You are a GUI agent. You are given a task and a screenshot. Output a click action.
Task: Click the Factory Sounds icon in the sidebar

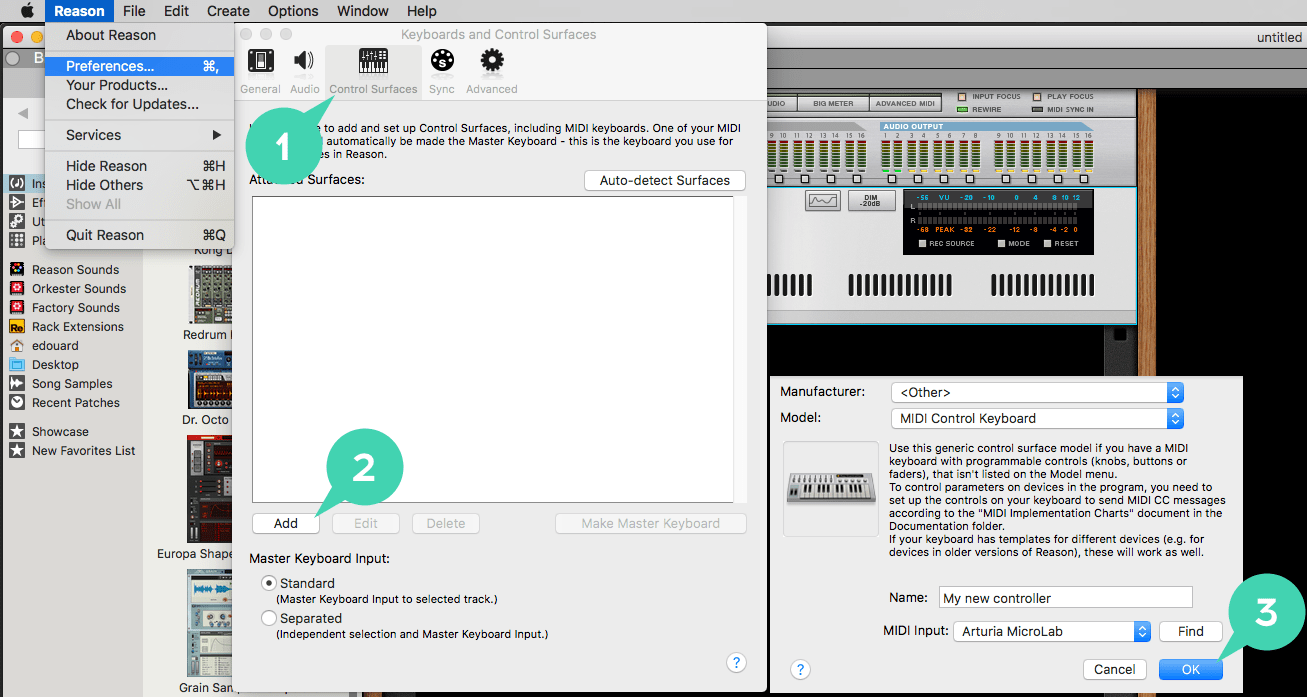16,307
